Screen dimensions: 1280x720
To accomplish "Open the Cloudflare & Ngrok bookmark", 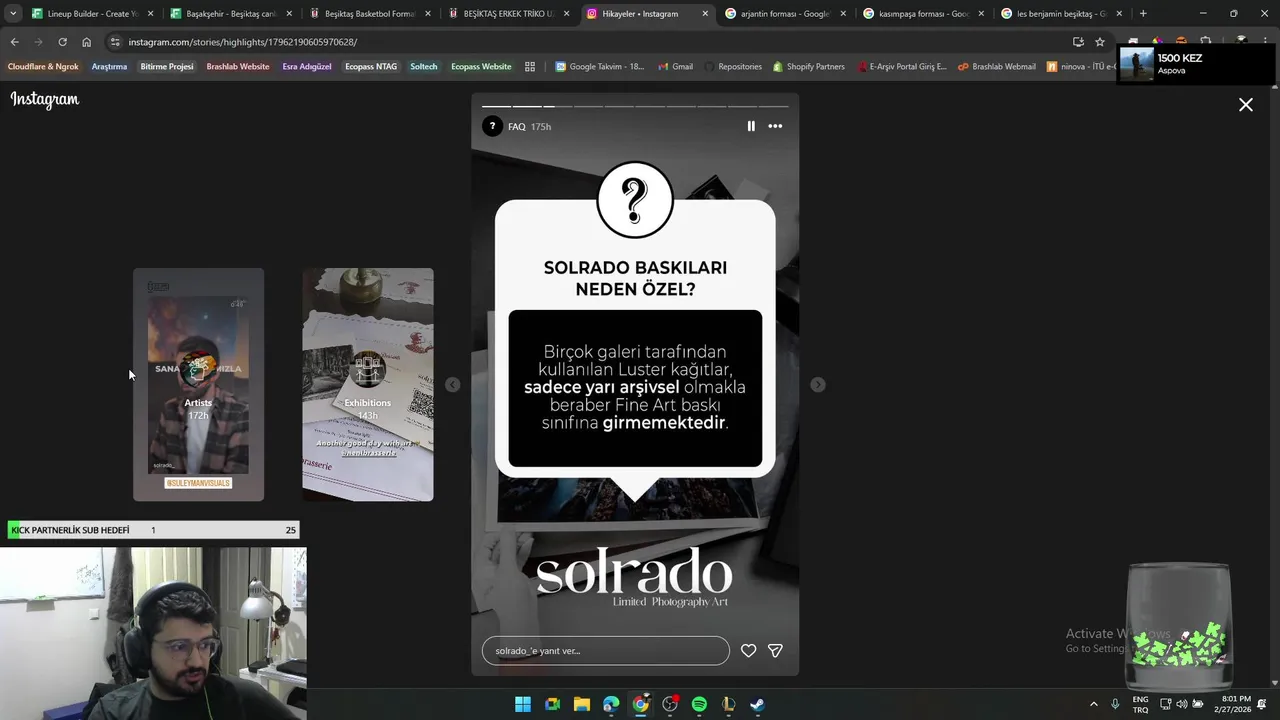I will point(43,67).
